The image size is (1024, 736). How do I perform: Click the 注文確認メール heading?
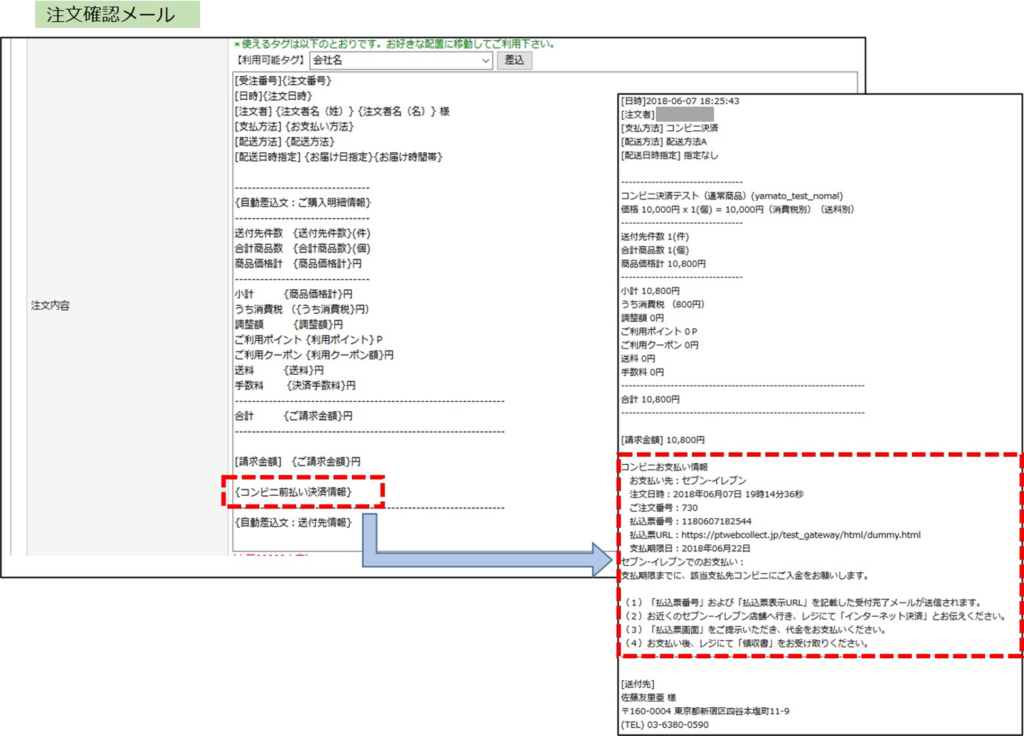111,14
